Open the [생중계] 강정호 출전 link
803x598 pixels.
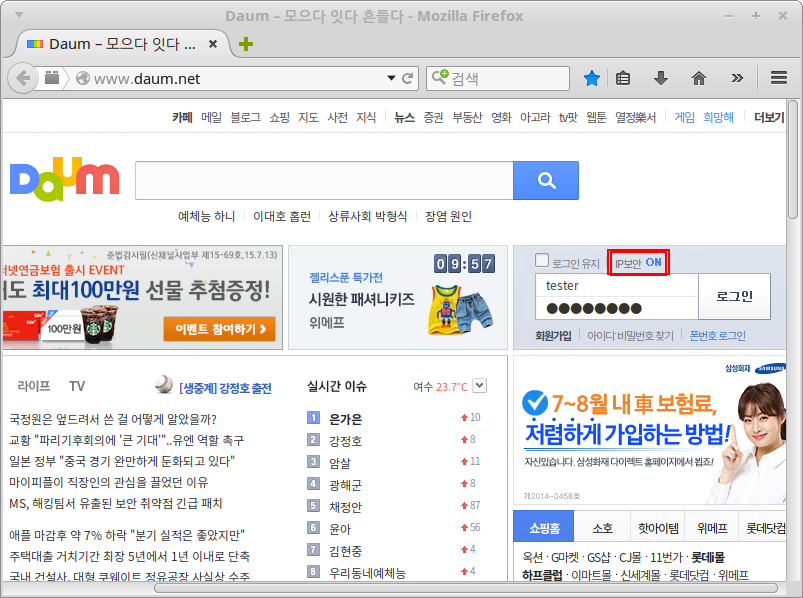coord(225,388)
